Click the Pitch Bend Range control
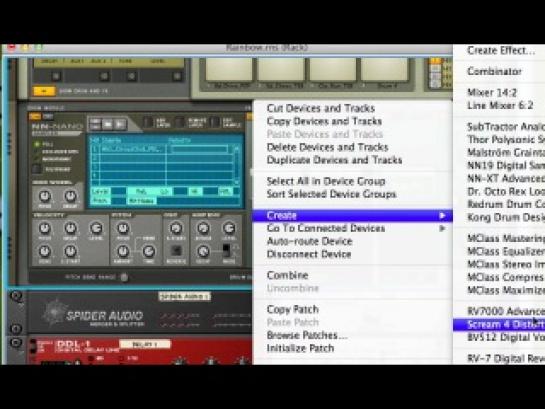The width and height of the screenshot is (545, 409). point(124,277)
